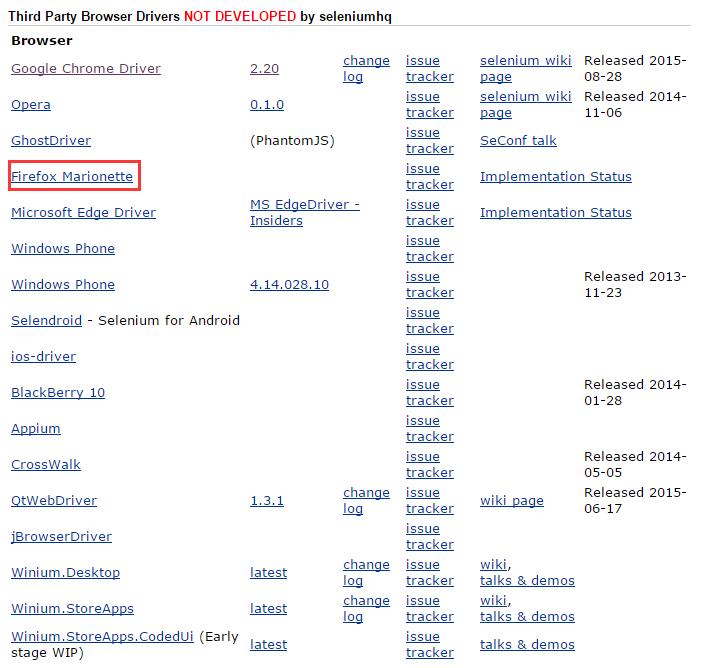Screen dimensions: 719x668
Task: Open QtWebDriver wiki page link
Action: (x=512, y=500)
